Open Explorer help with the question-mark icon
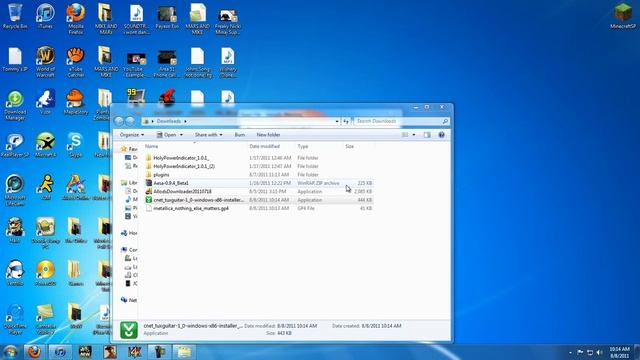640x360 pixels. tap(441, 135)
